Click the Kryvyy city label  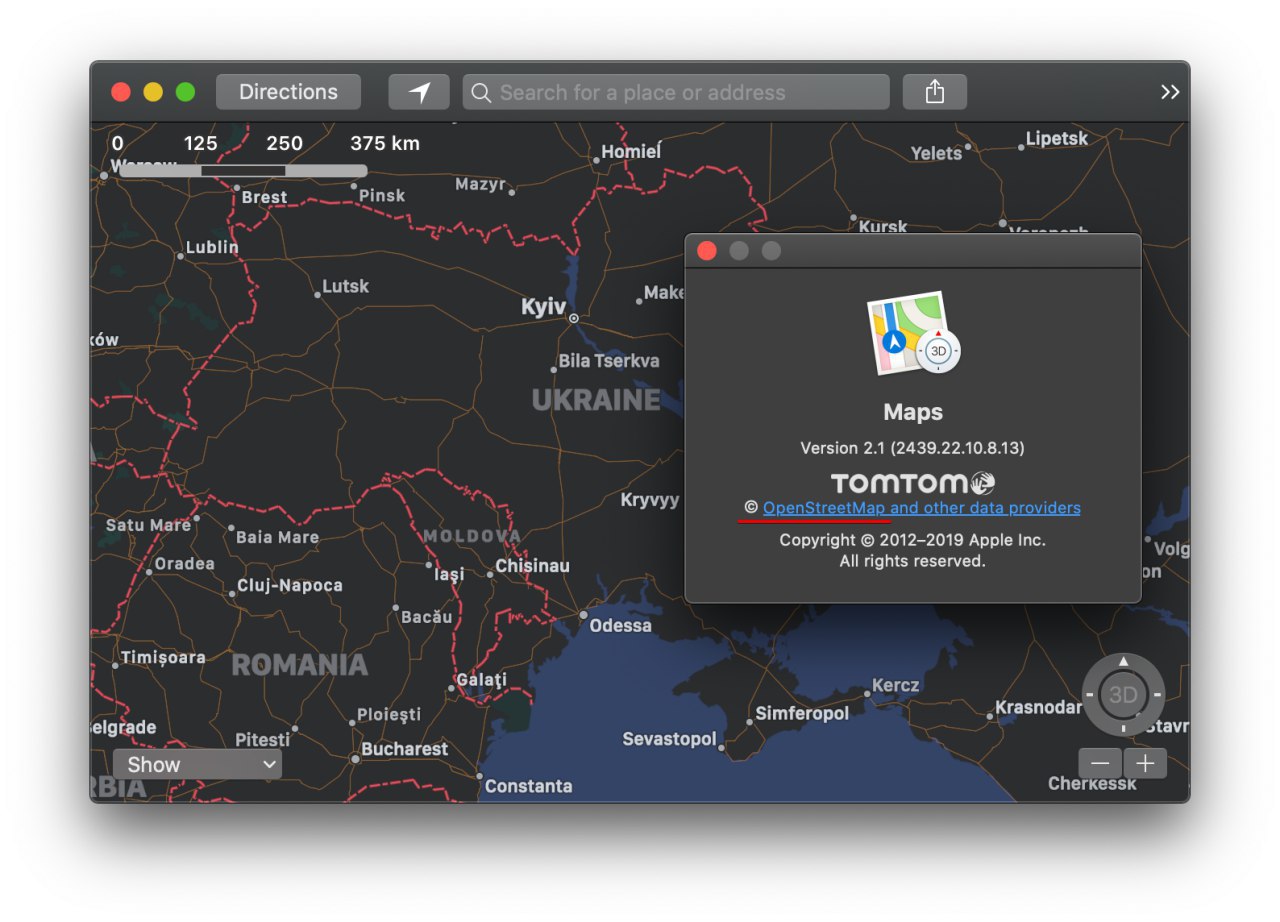point(650,500)
